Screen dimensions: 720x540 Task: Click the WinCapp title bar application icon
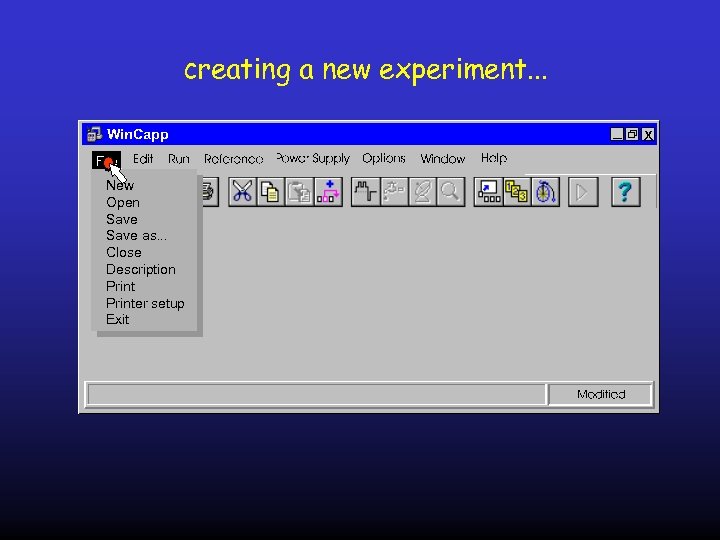point(95,134)
